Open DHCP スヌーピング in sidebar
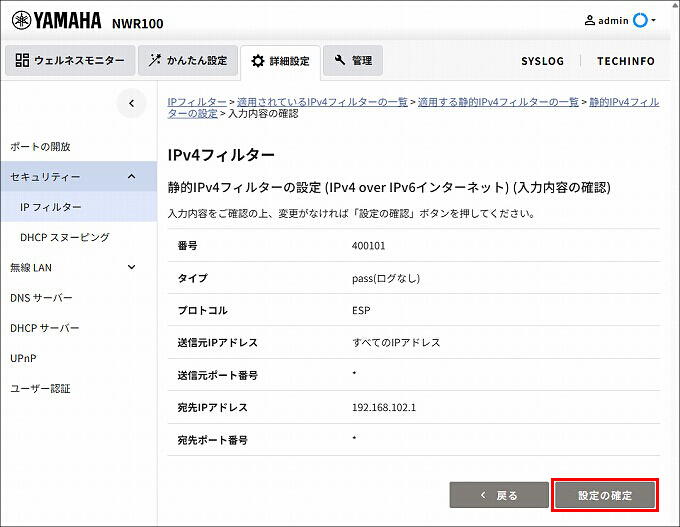The width and height of the screenshot is (680, 527). [x=65, y=237]
